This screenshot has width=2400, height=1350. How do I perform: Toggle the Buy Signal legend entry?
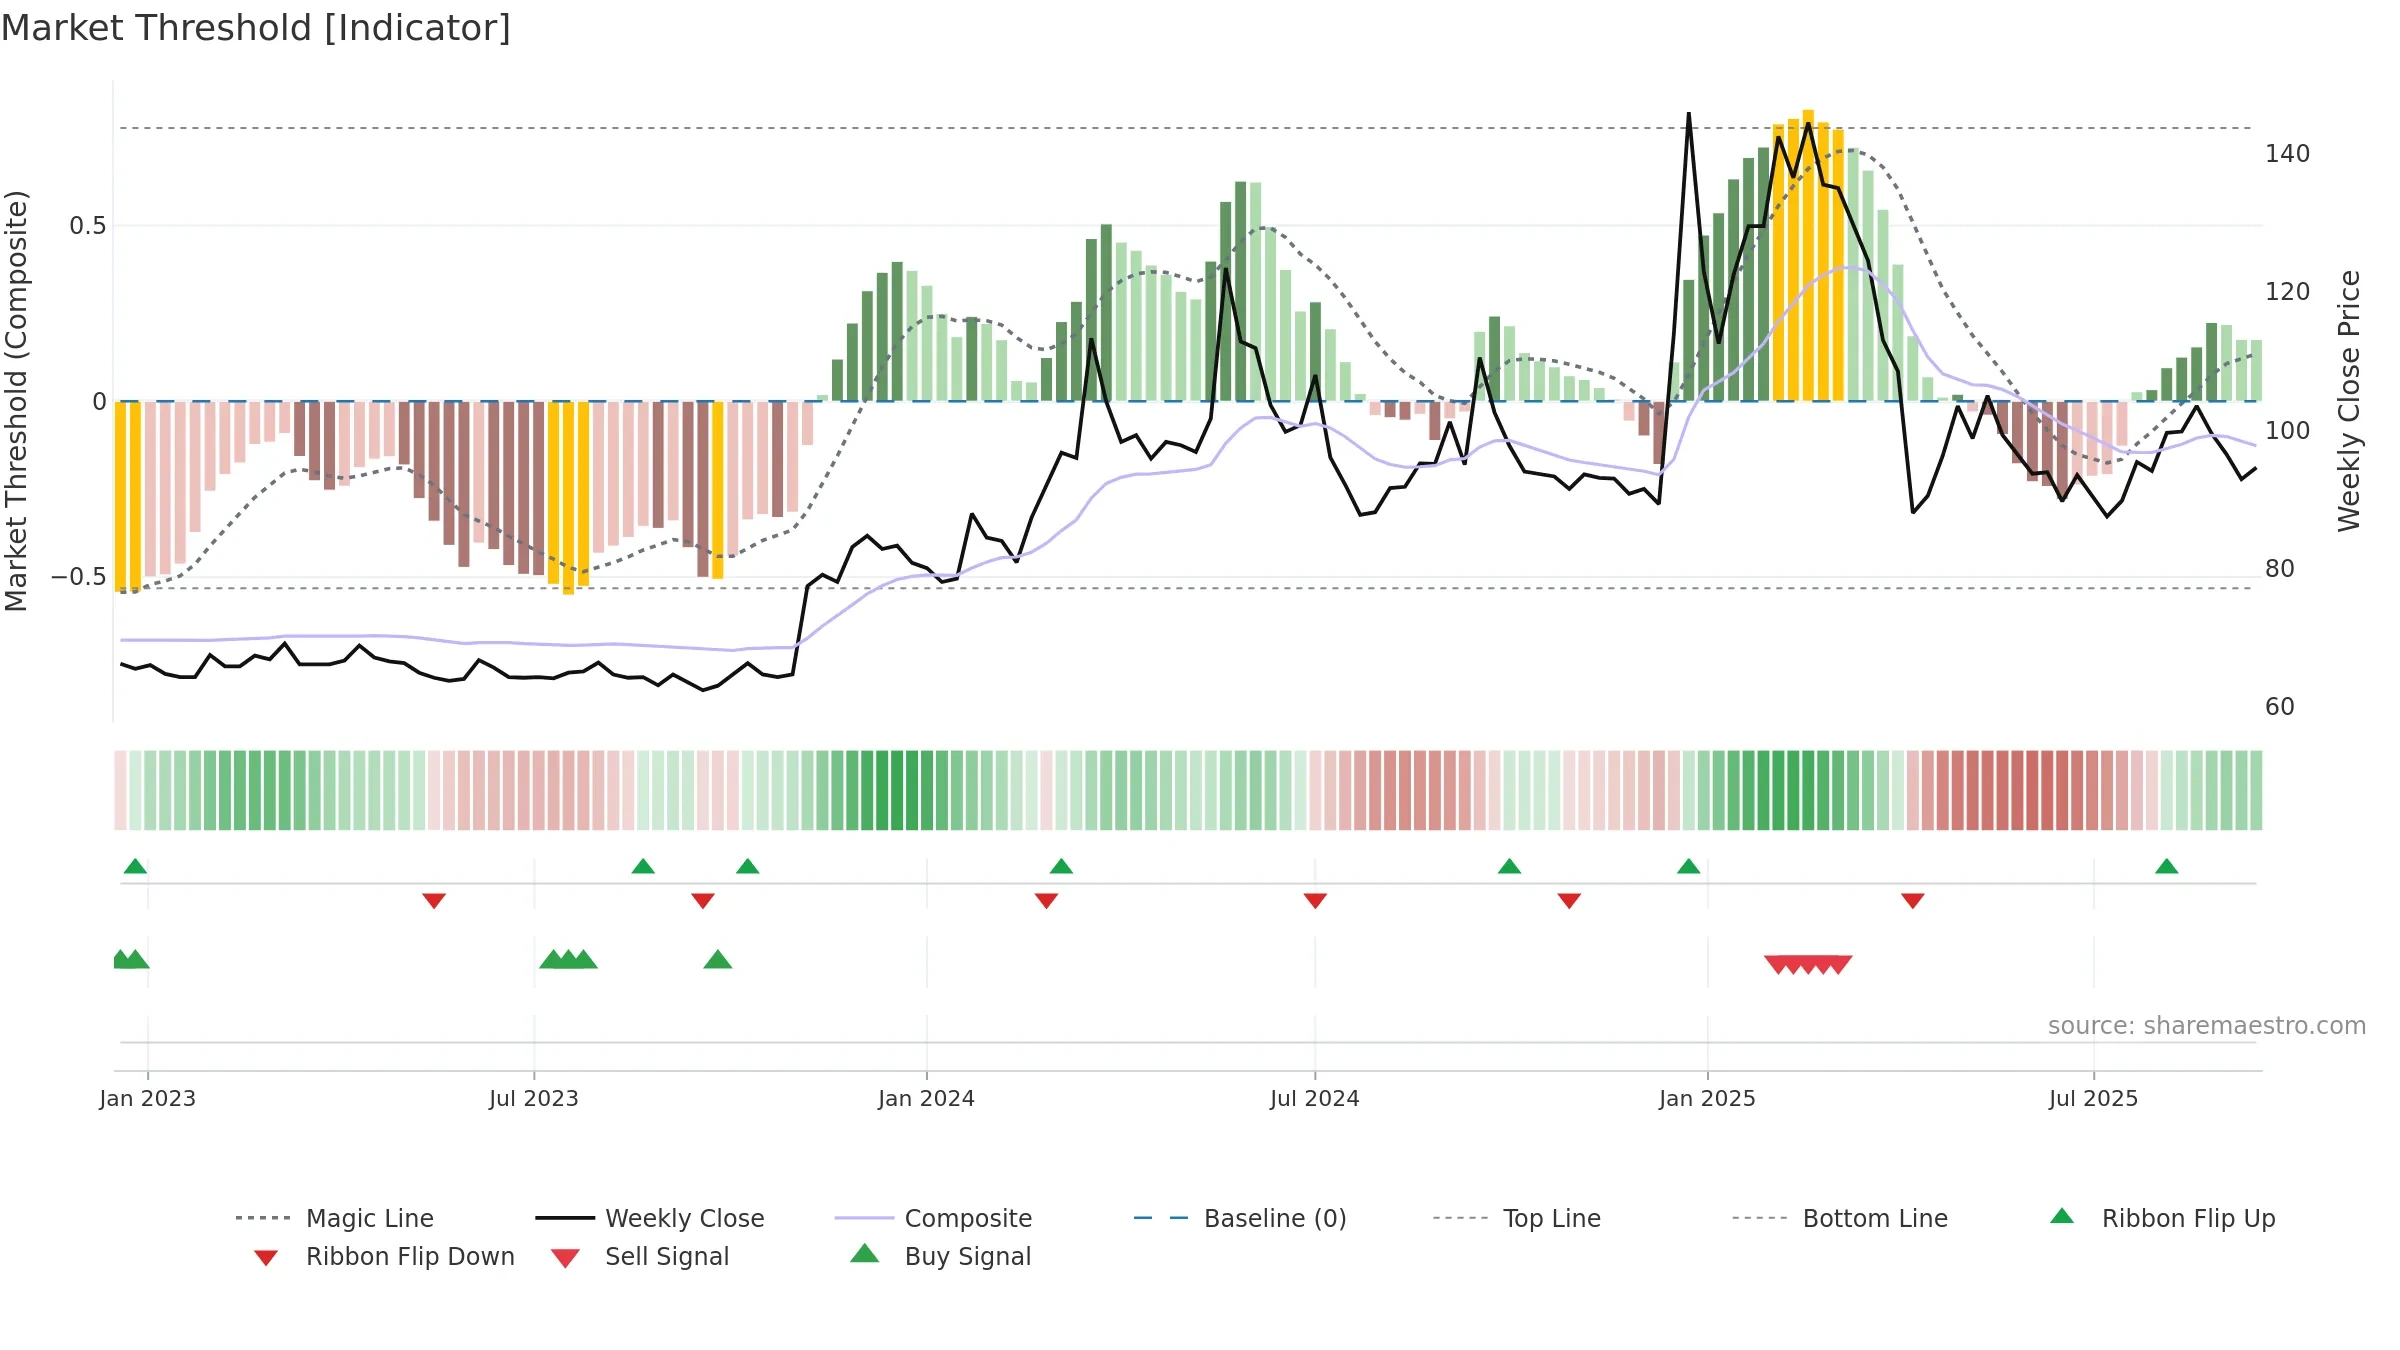coord(940,1256)
